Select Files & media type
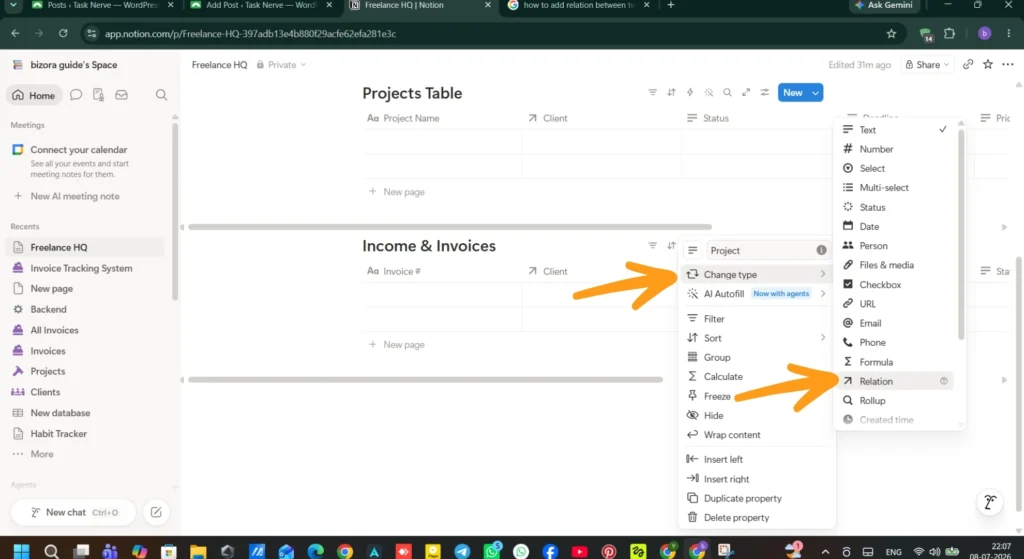The width and height of the screenshot is (1024, 559). click(x=894, y=265)
